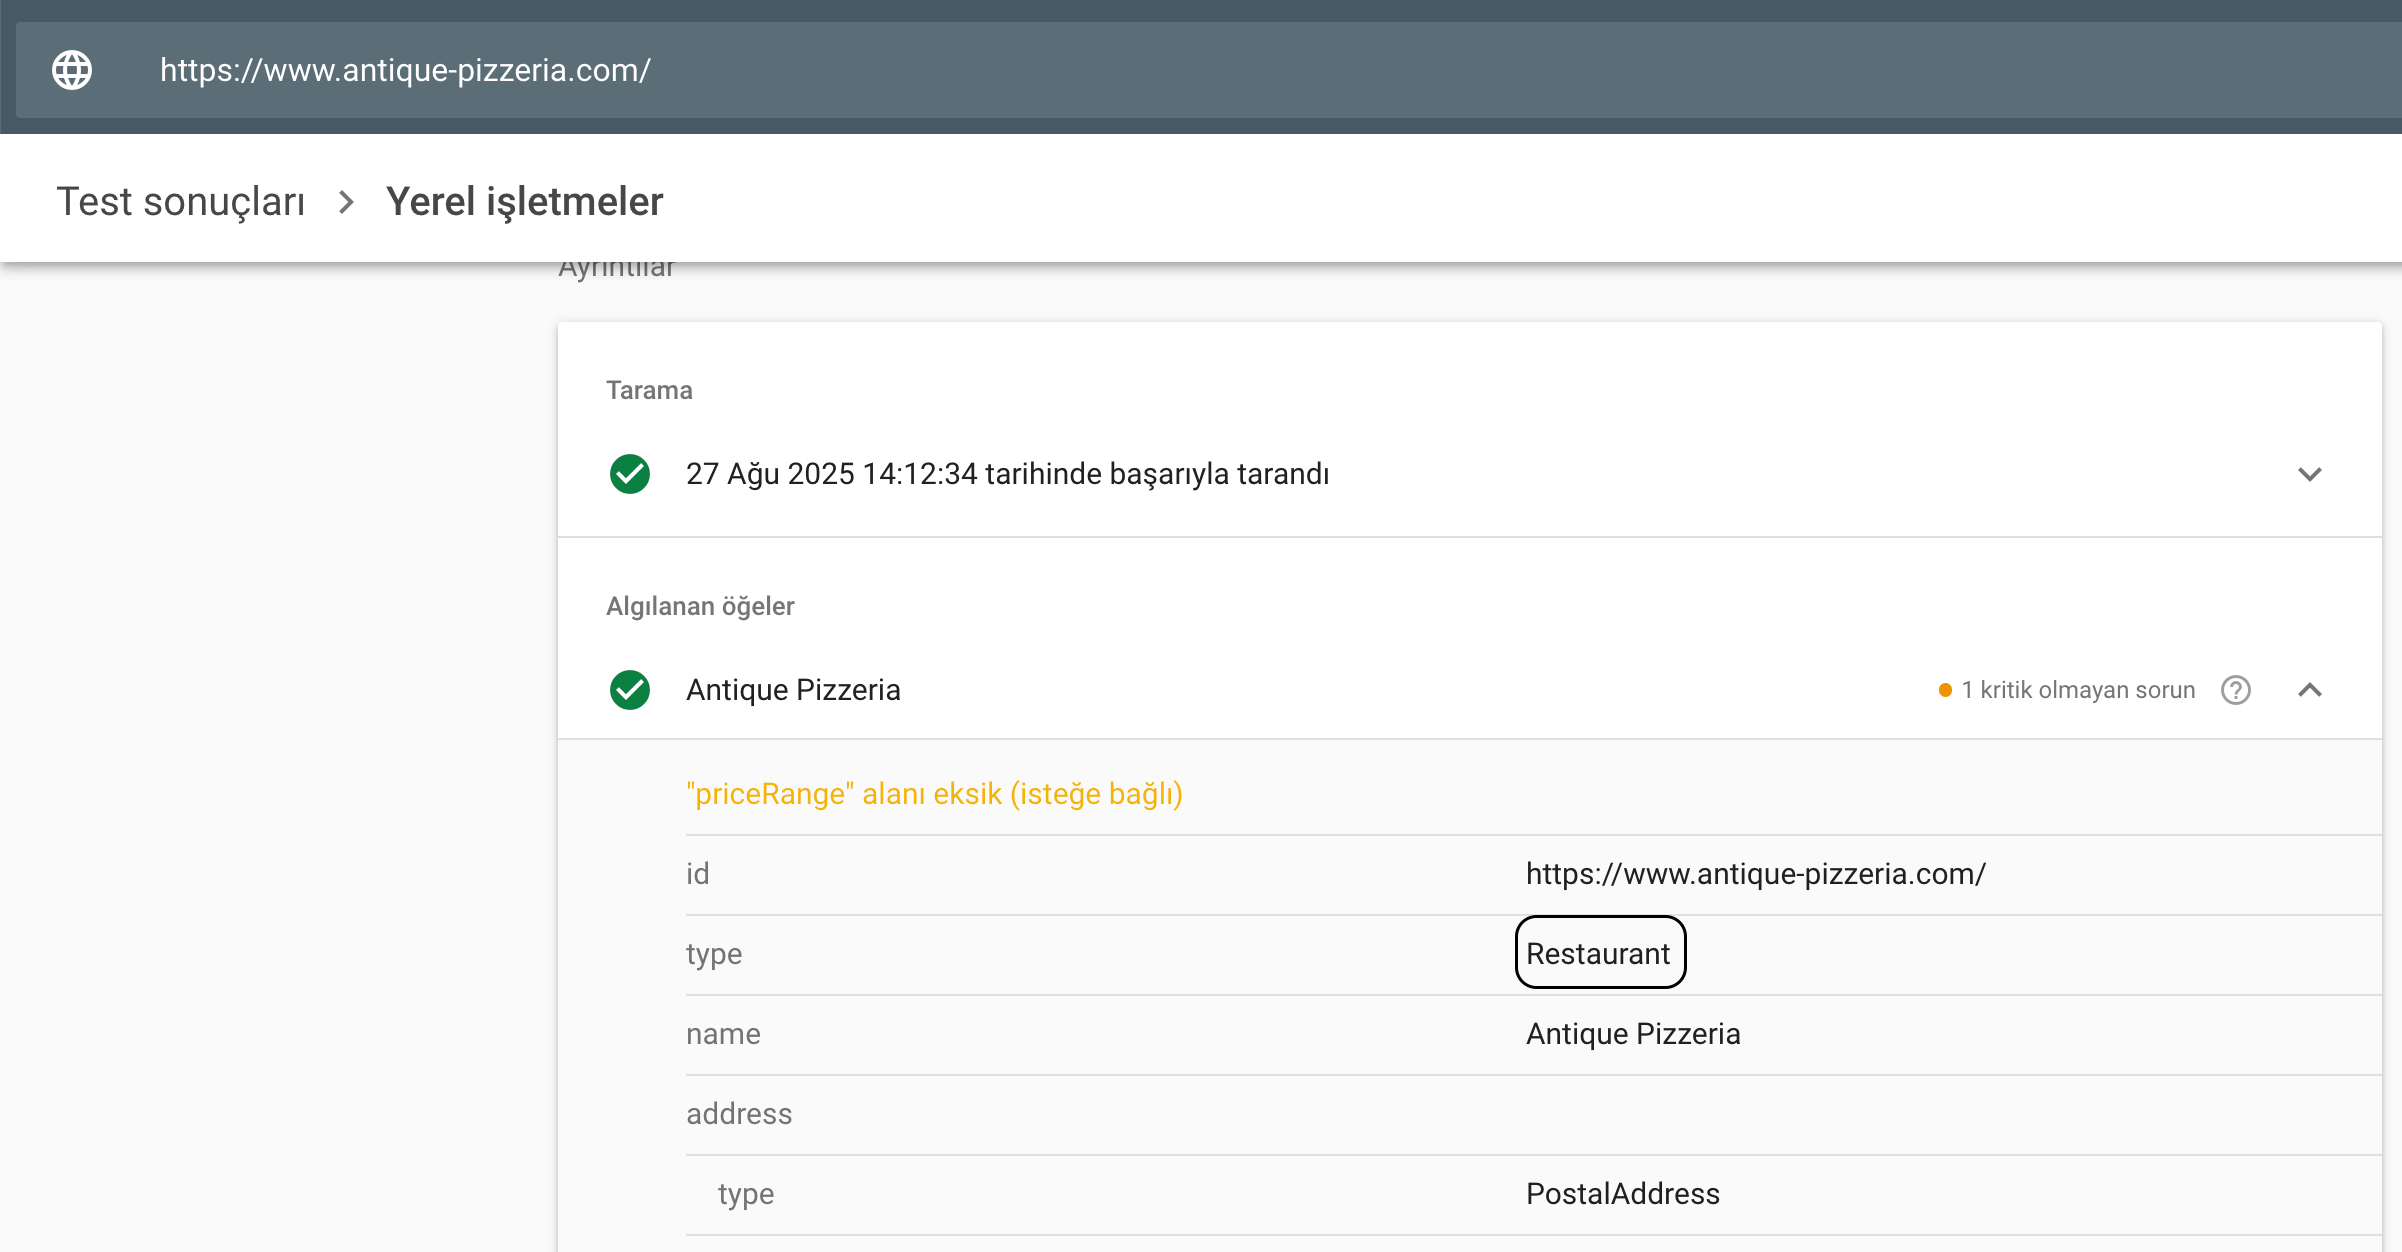Click the orange warning dot indicator
2402x1252 pixels.
point(1945,690)
